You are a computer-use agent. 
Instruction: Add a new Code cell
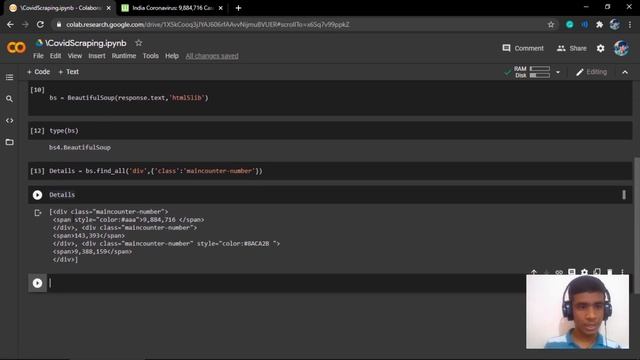click(38, 72)
